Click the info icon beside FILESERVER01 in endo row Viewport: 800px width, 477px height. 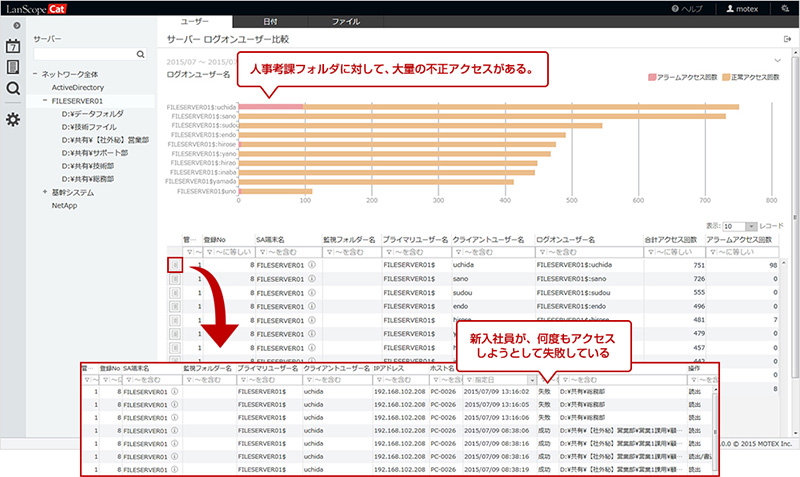[x=312, y=306]
